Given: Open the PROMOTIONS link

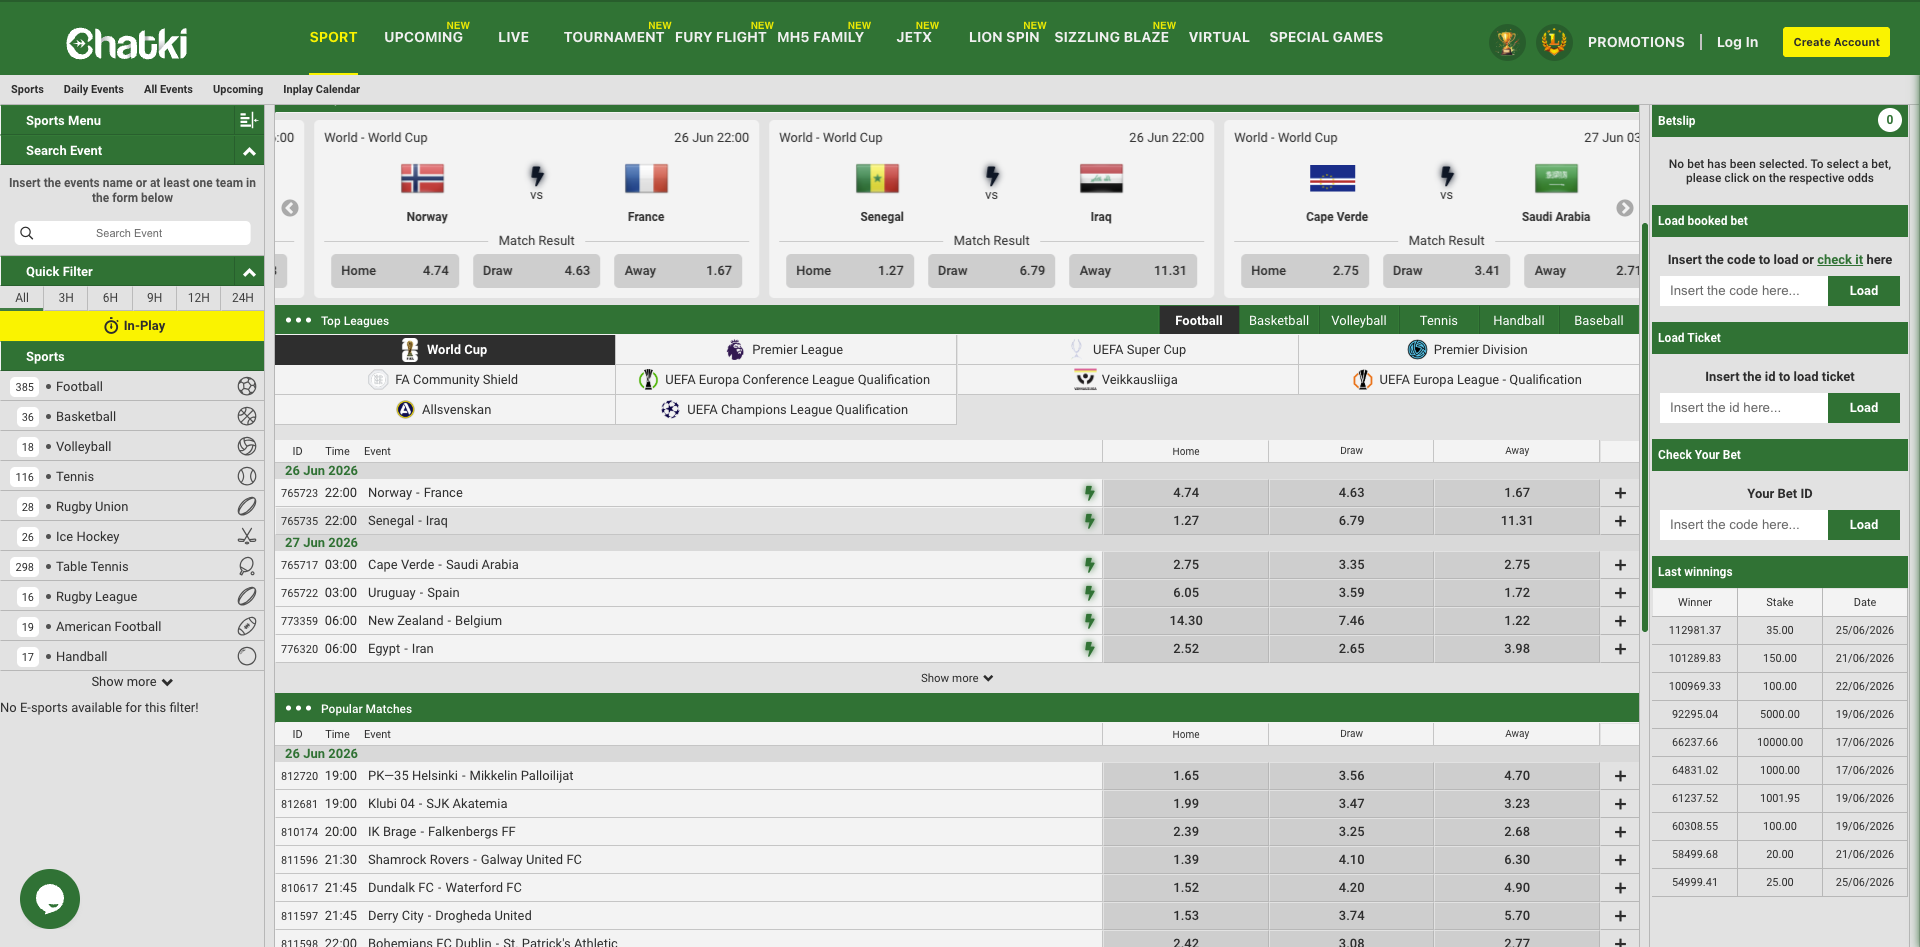Looking at the screenshot, I should point(1636,42).
